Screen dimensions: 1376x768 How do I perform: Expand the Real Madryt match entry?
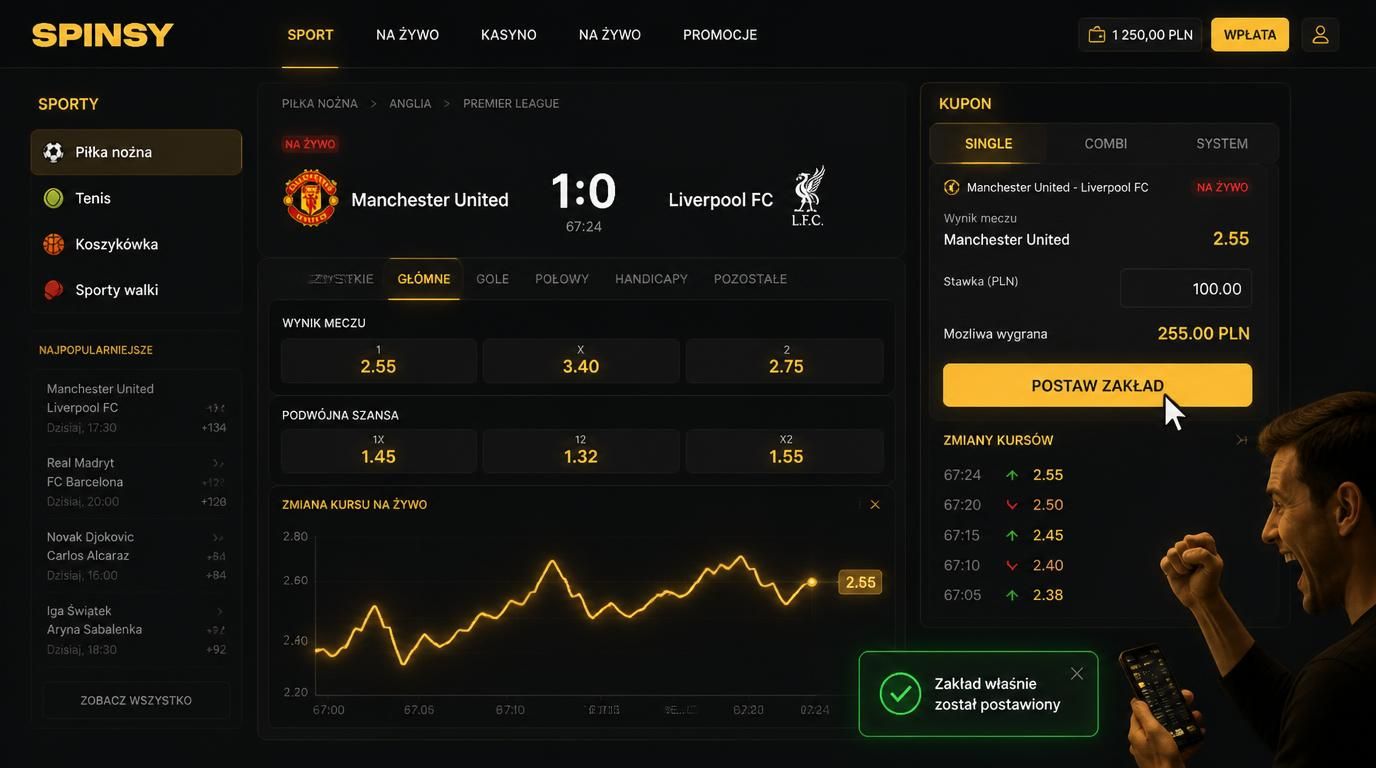tap(218, 463)
